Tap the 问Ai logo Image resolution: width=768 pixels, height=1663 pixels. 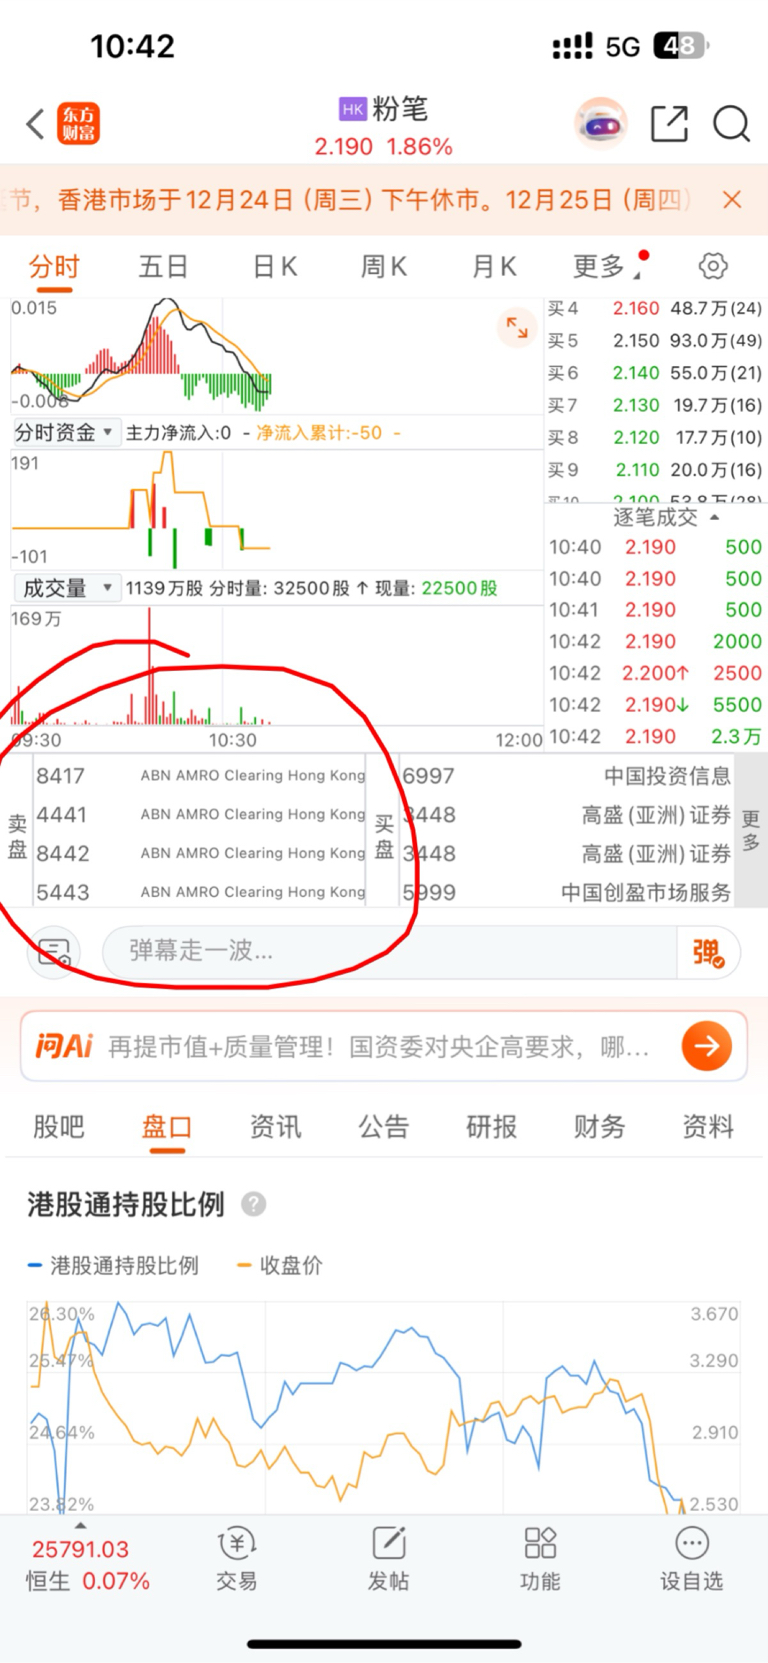pyautogui.click(x=63, y=1046)
